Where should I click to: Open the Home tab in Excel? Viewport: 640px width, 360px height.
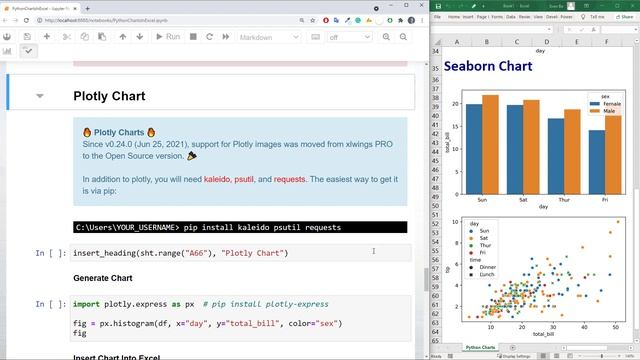(x=453, y=17)
